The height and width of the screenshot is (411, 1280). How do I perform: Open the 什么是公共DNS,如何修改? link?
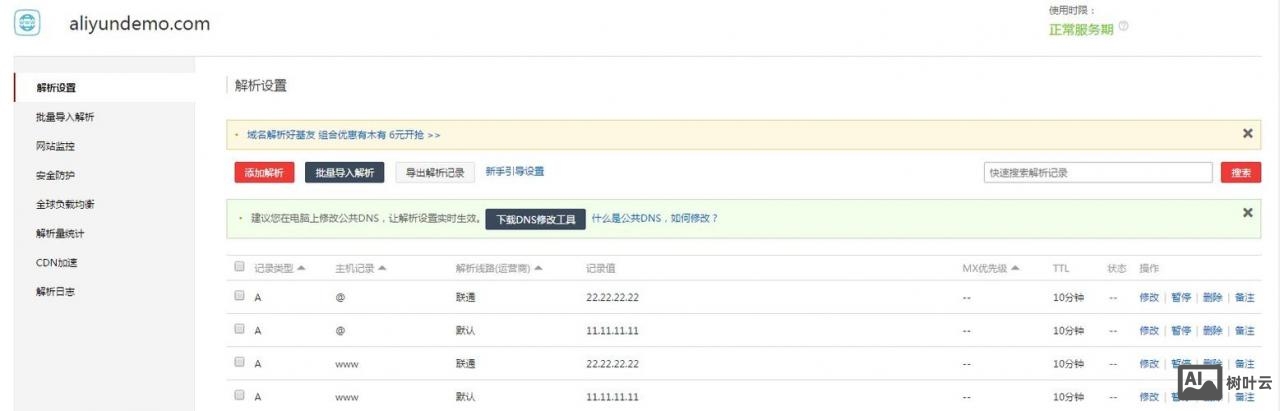[655, 218]
